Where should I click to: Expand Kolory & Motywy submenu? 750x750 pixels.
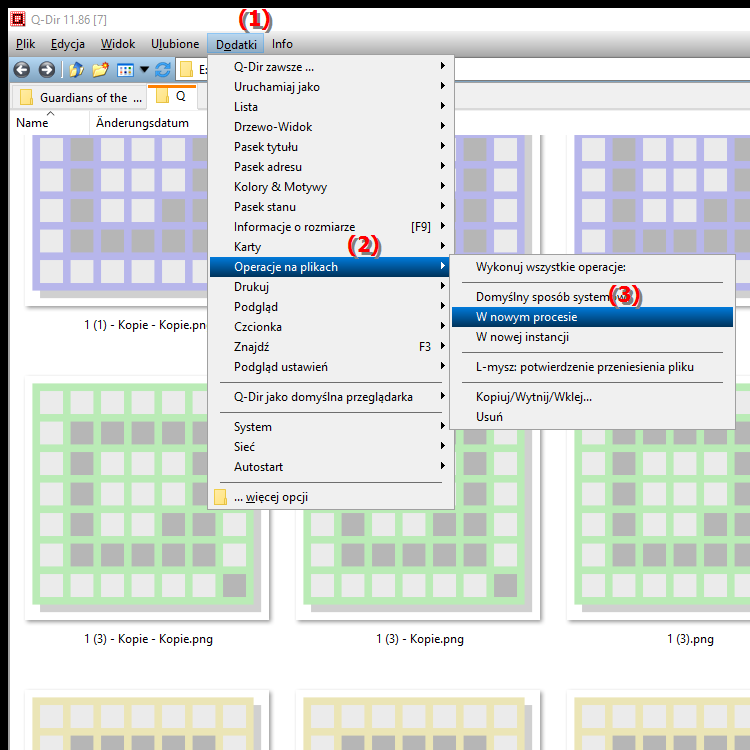click(331, 187)
